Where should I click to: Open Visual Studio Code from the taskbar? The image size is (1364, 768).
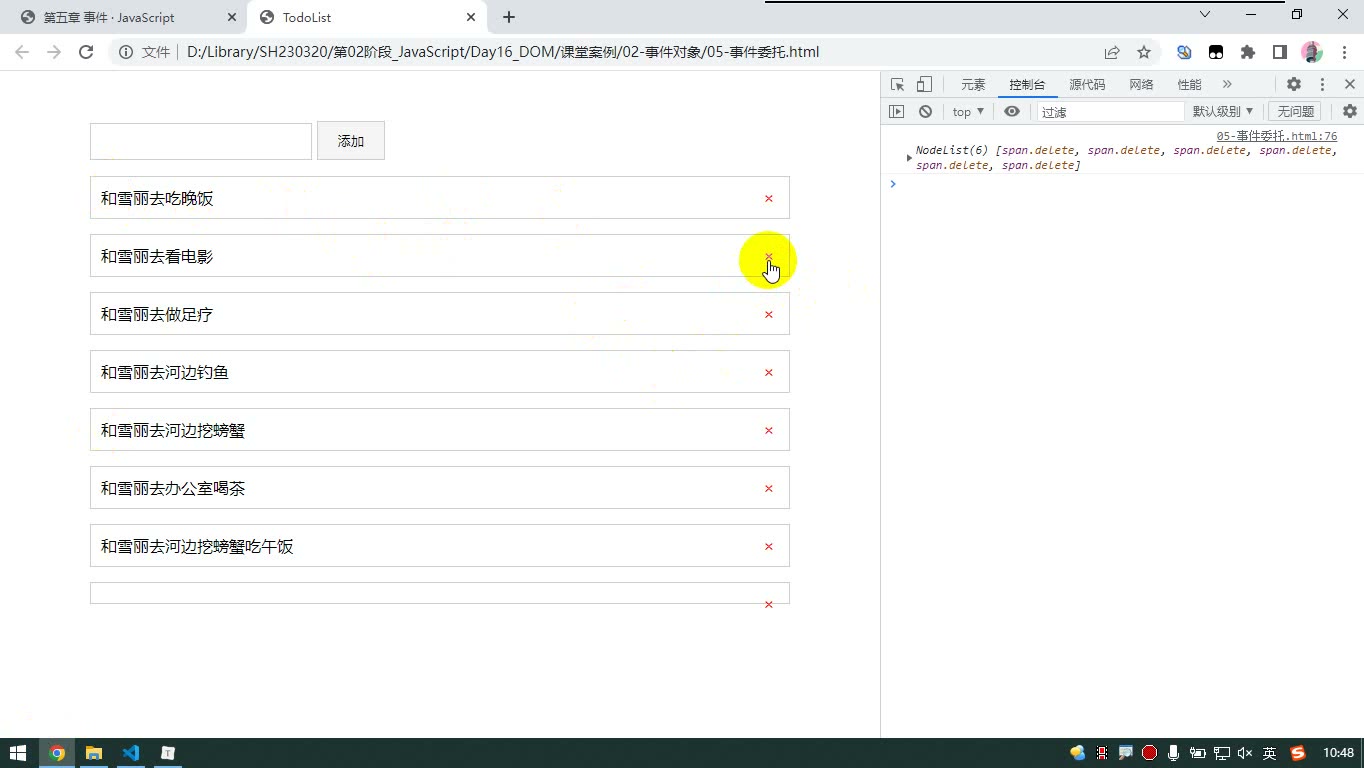point(131,753)
